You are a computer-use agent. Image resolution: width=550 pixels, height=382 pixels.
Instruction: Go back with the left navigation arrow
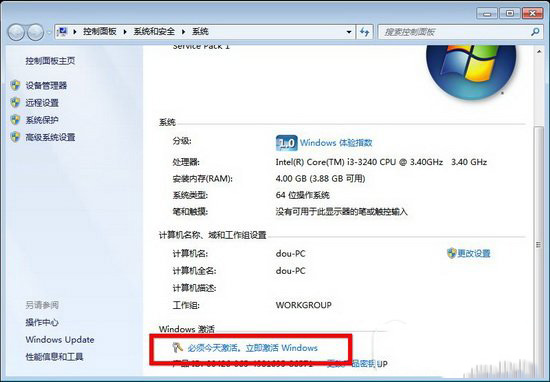click(16, 32)
